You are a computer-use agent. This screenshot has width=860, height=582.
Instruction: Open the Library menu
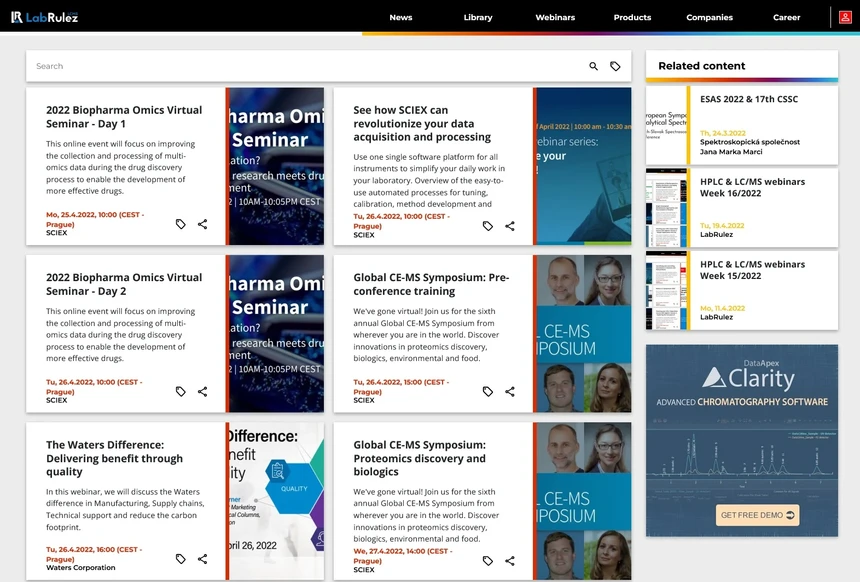coord(478,18)
